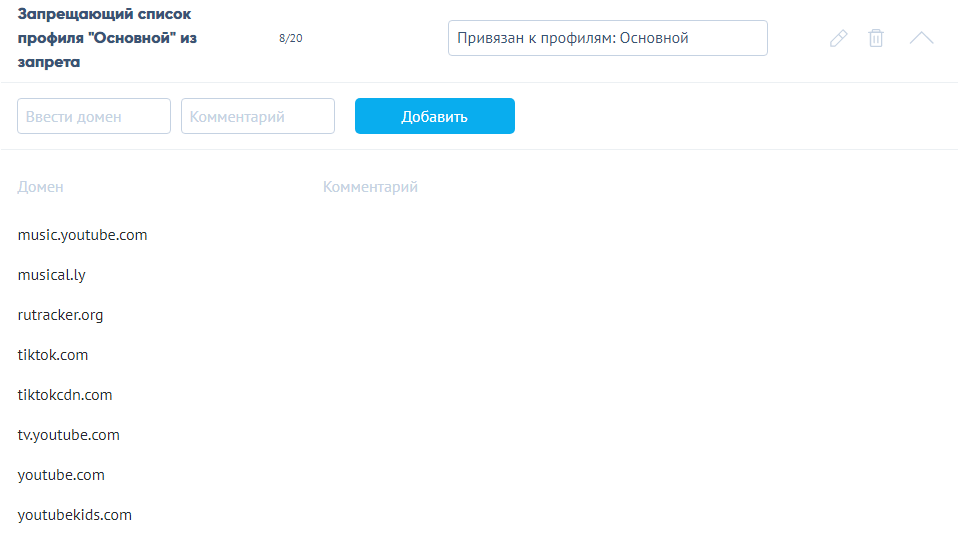Pick the youtubekids.com domain row
Screen dimensions: 958x538
click(75, 515)
